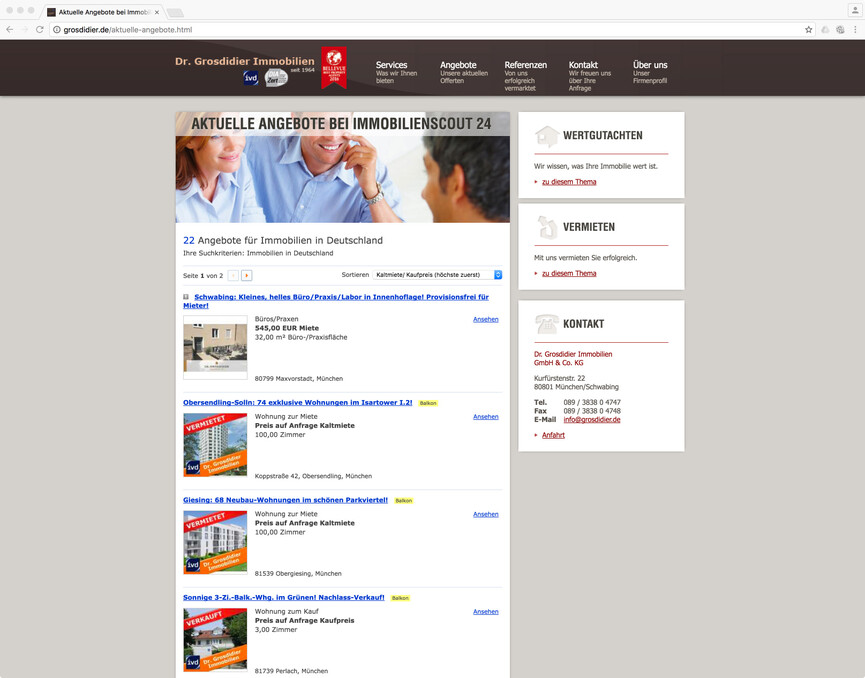Click the Obersendling Isartower listing thumbnail
The height and width of the screenshot is (678, 865).
click(x=215, y=445)
